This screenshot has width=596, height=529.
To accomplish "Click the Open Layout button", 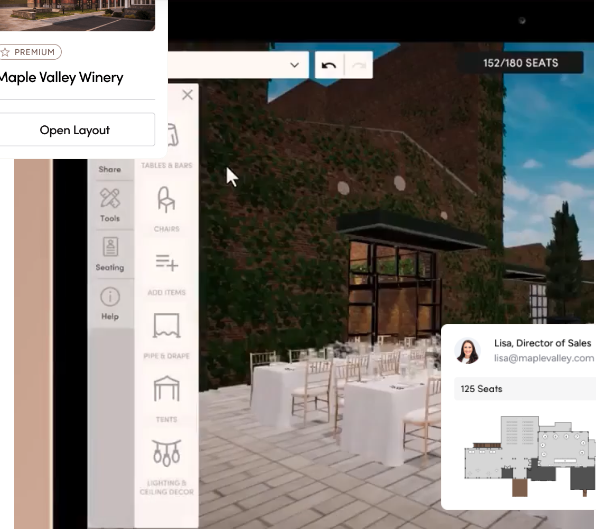I will click(x=75, y=130).
